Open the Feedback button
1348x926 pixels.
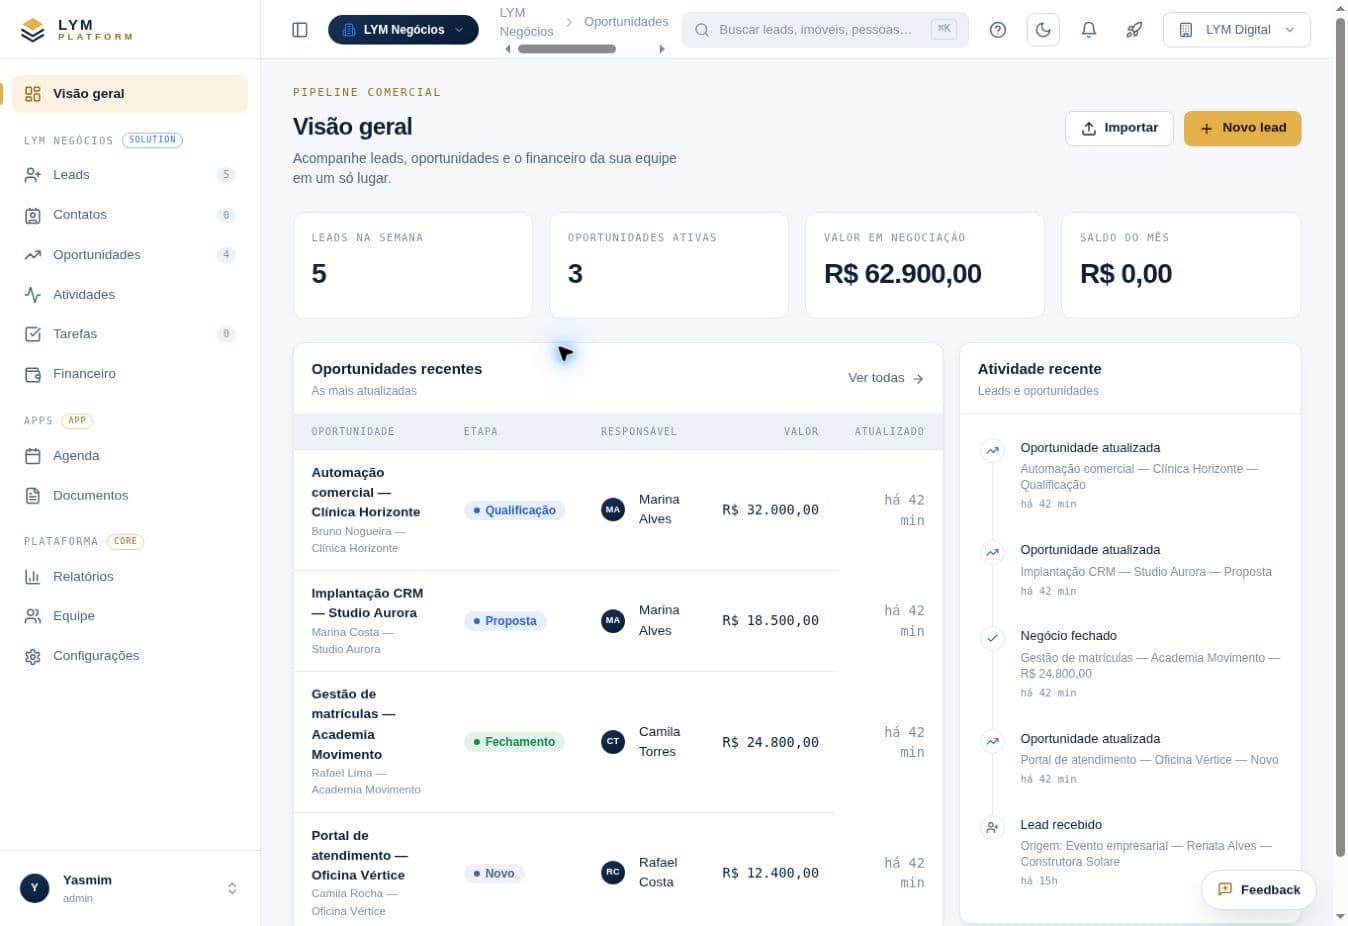(x=1259, y=890)
